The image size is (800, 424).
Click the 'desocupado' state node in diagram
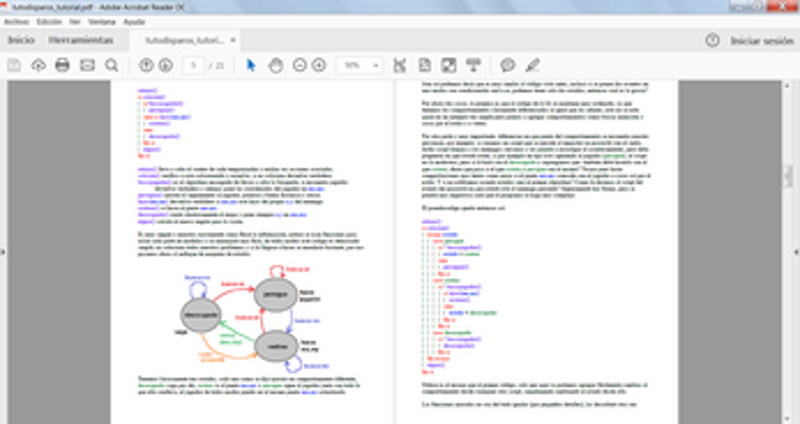[201, 315]
